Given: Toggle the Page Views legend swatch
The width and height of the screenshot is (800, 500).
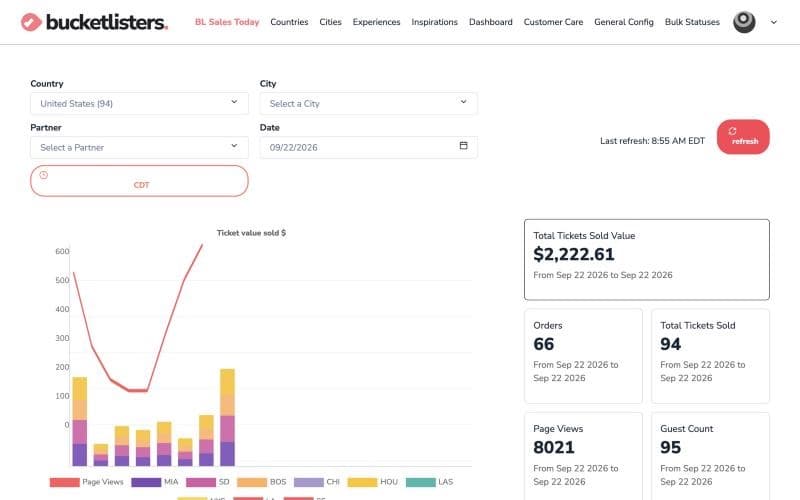Looking at the screenshot, I should pos(64,482).
